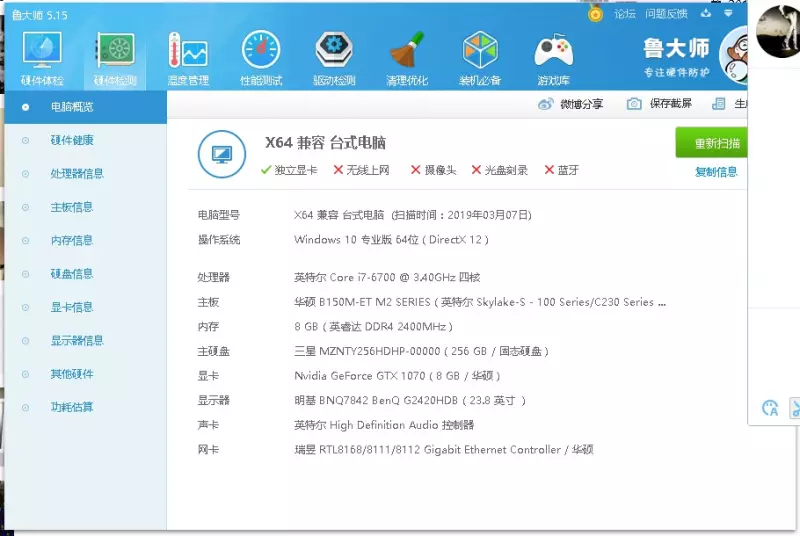Open the title bar dropdown menu arrow
The width and height of the screenshot is (800, 536).
[x=728, y=13]
